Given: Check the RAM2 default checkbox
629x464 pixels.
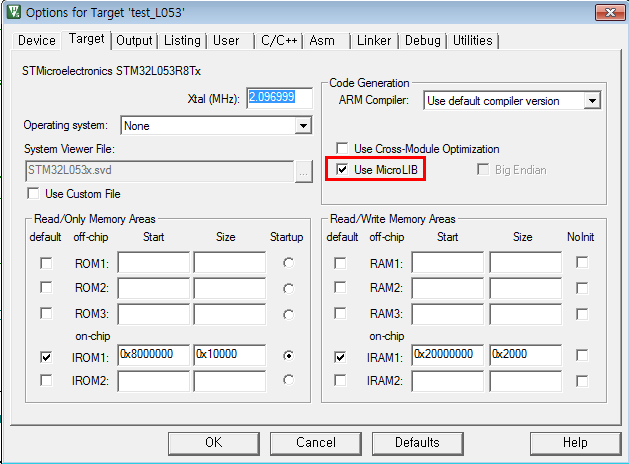Looking at the screenshot, I should tap(340, 288).
